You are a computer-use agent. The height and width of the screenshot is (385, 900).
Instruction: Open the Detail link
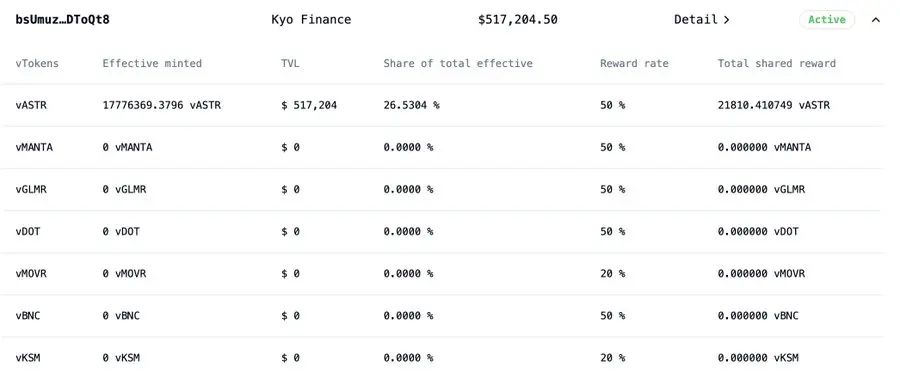coord(701,20)
